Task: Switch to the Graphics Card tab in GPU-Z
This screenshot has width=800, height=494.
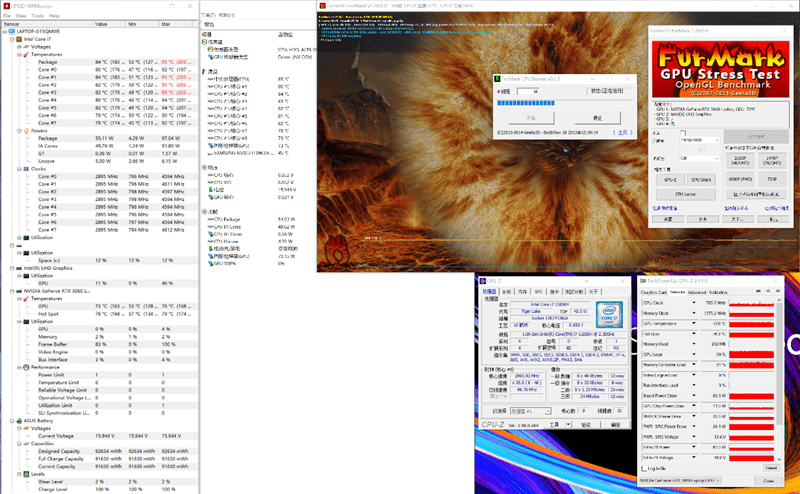Action: [654, 292]
